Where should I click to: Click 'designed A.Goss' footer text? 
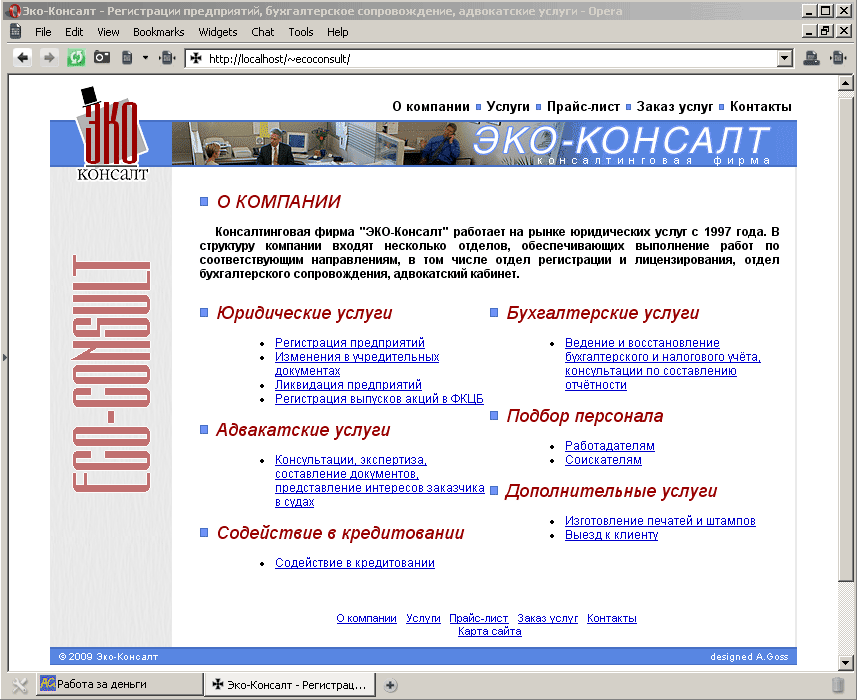[749, 656]
